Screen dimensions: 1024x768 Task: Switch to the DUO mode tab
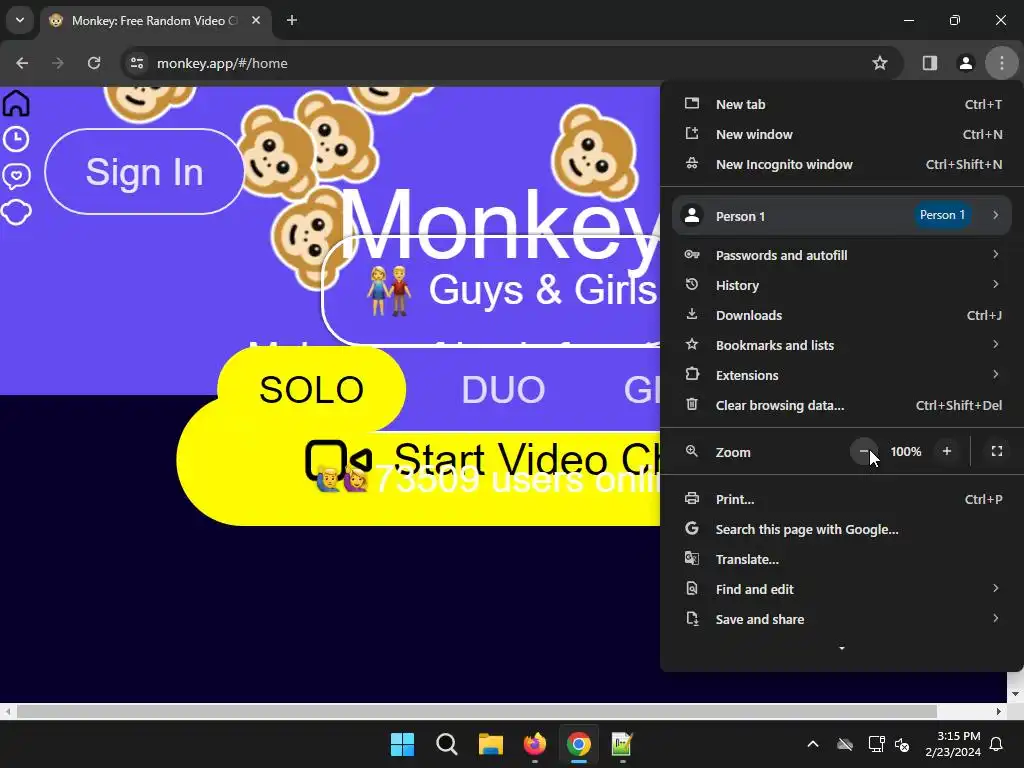tap(503, 389)
